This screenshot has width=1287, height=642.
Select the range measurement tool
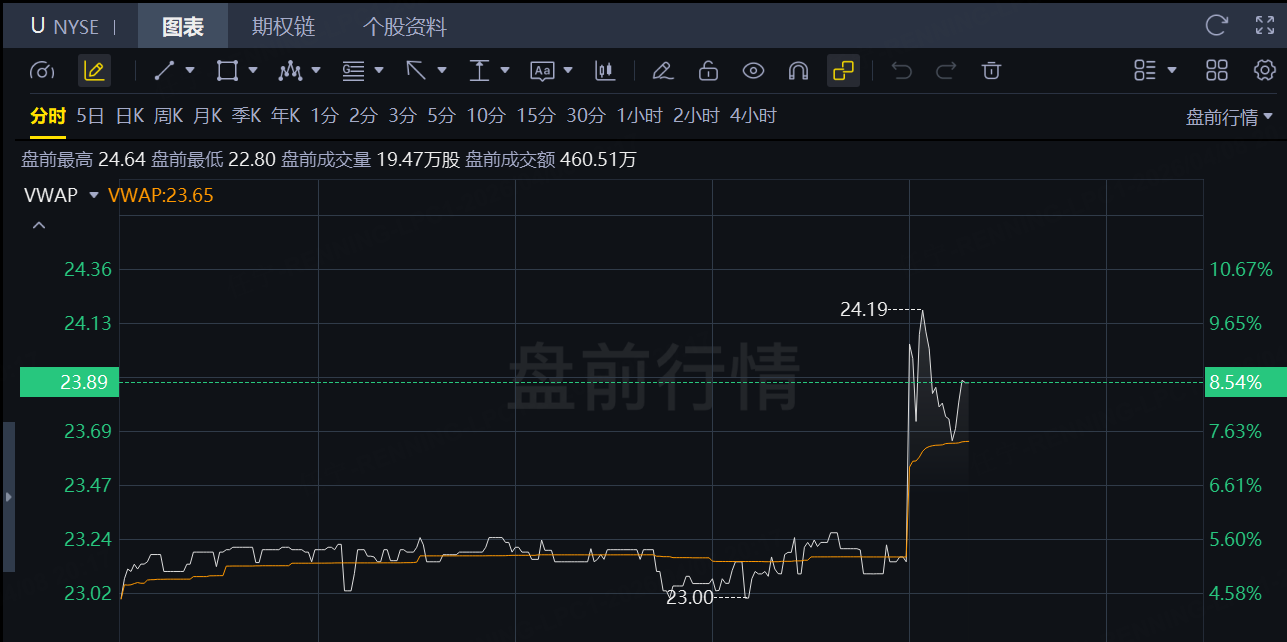point(479,71)
